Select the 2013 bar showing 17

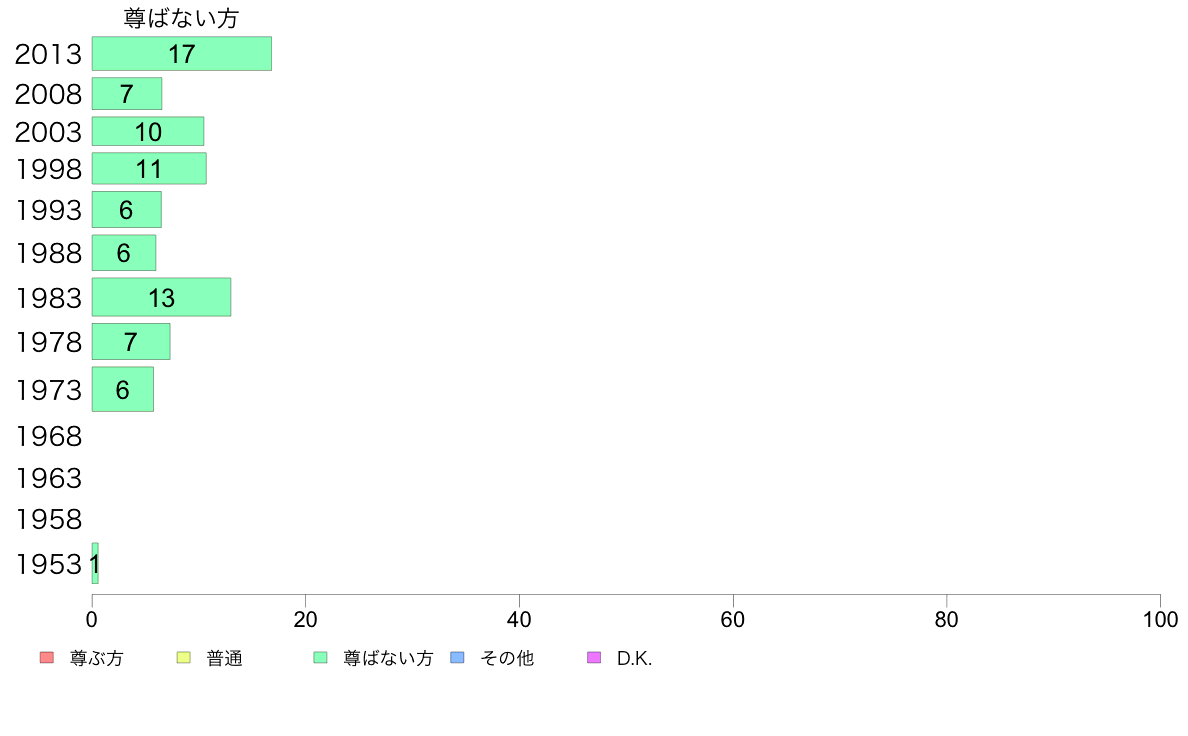coord(182,54)
